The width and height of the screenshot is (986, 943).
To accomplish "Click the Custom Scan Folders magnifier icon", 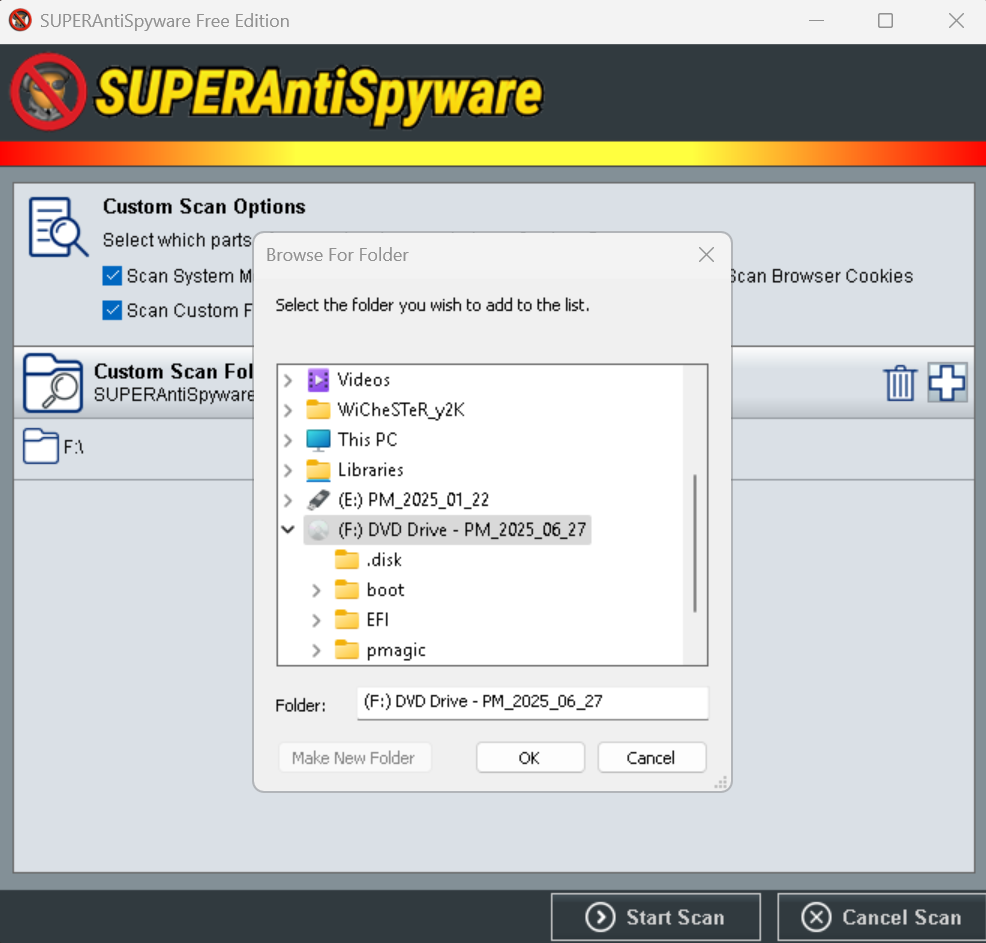I will [53, 383].
